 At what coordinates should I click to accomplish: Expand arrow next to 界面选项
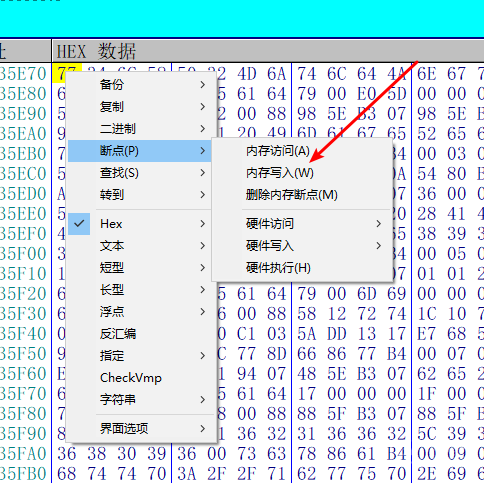pos(203,428)
